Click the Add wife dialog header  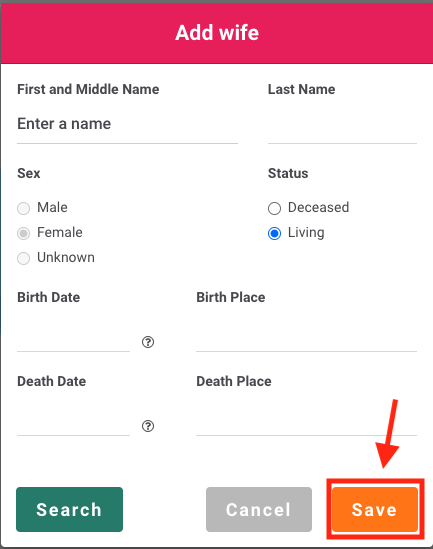(x=217, y=33)
